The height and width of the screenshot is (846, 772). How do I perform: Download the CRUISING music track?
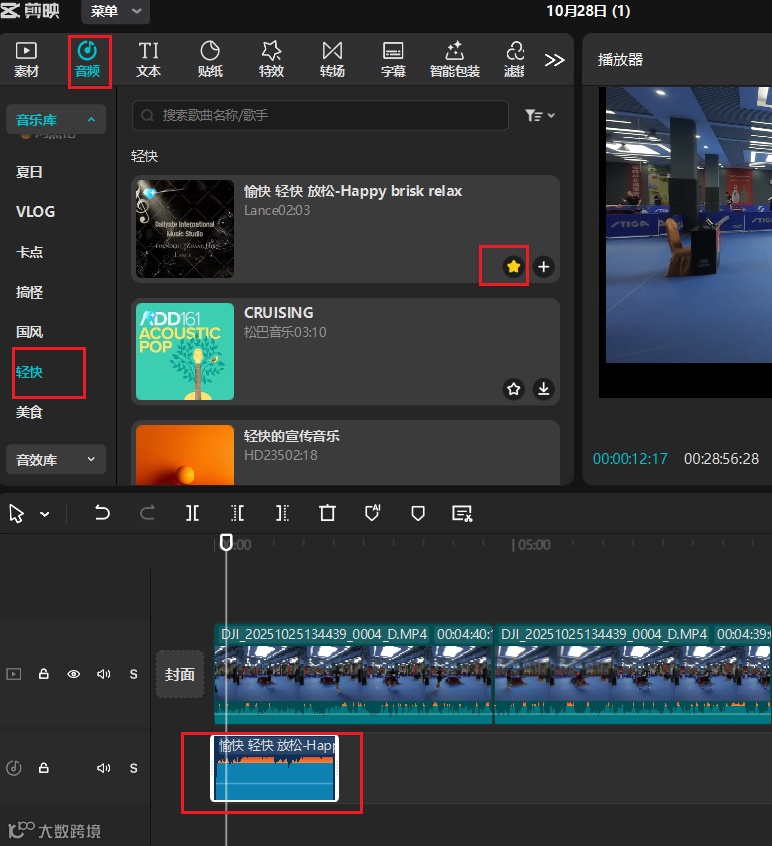543,389
